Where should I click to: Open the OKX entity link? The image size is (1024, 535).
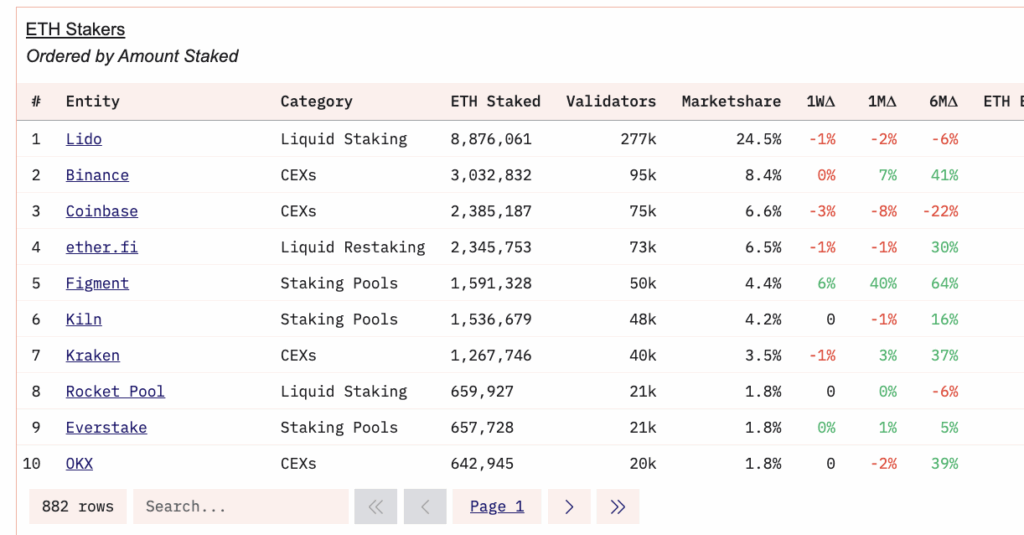coord(79,463)
